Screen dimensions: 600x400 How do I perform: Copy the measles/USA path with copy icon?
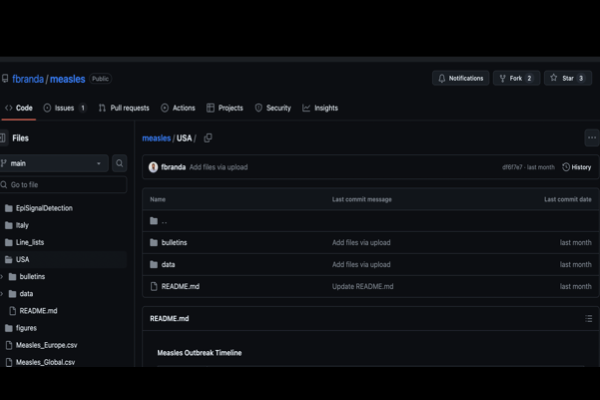[208, 138]
